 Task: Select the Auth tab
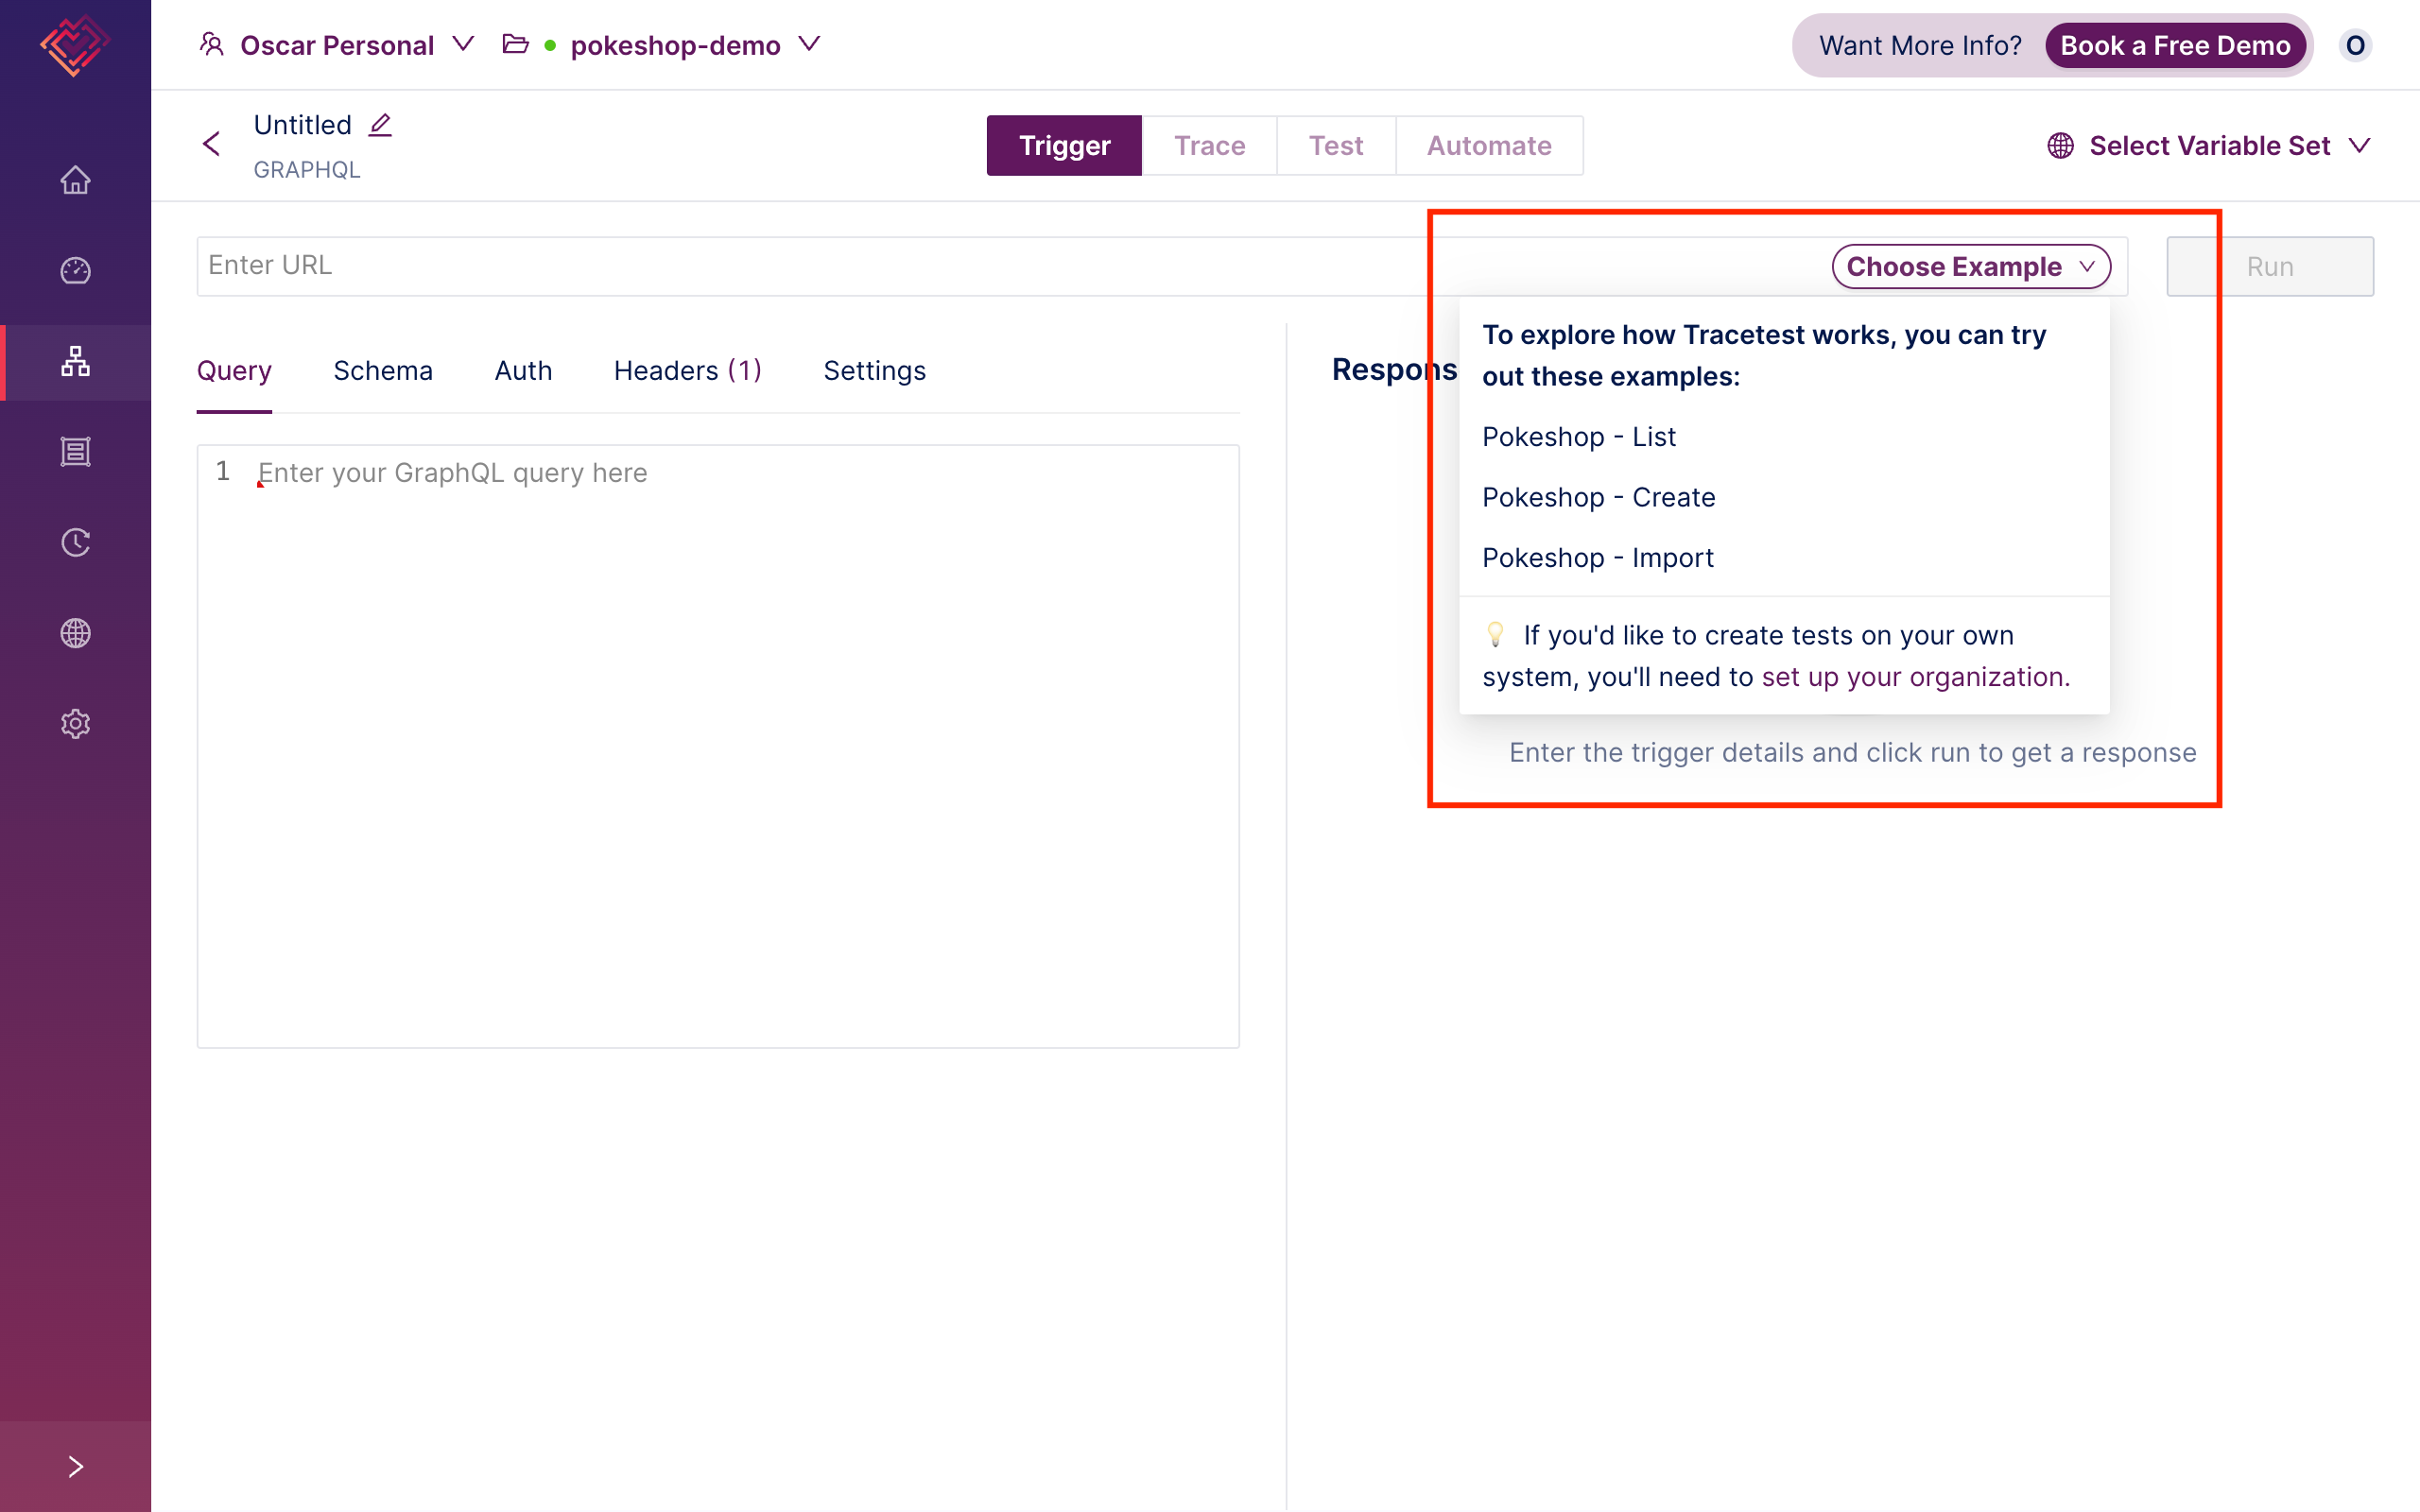tap(523, 371)
